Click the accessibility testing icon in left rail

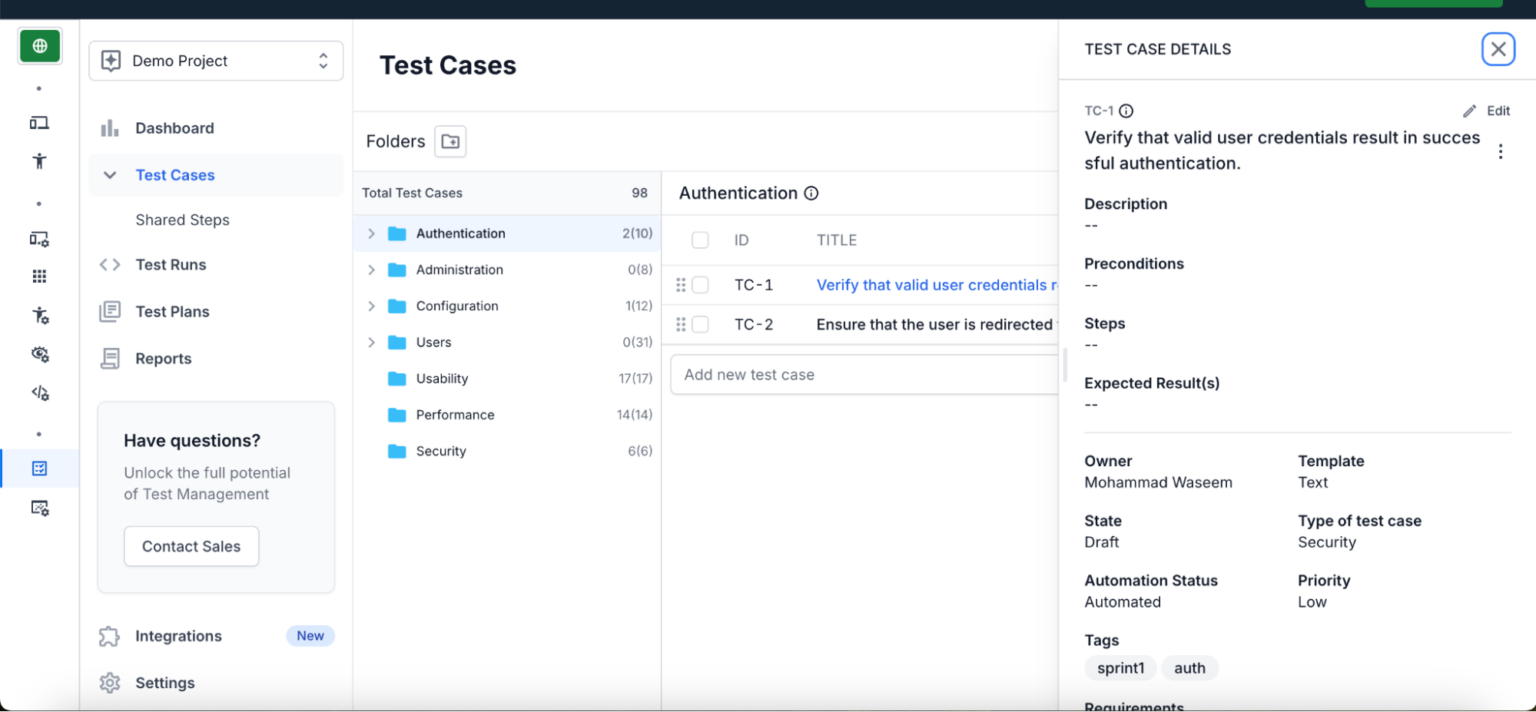pyautogui.click(x=39, y=160)
